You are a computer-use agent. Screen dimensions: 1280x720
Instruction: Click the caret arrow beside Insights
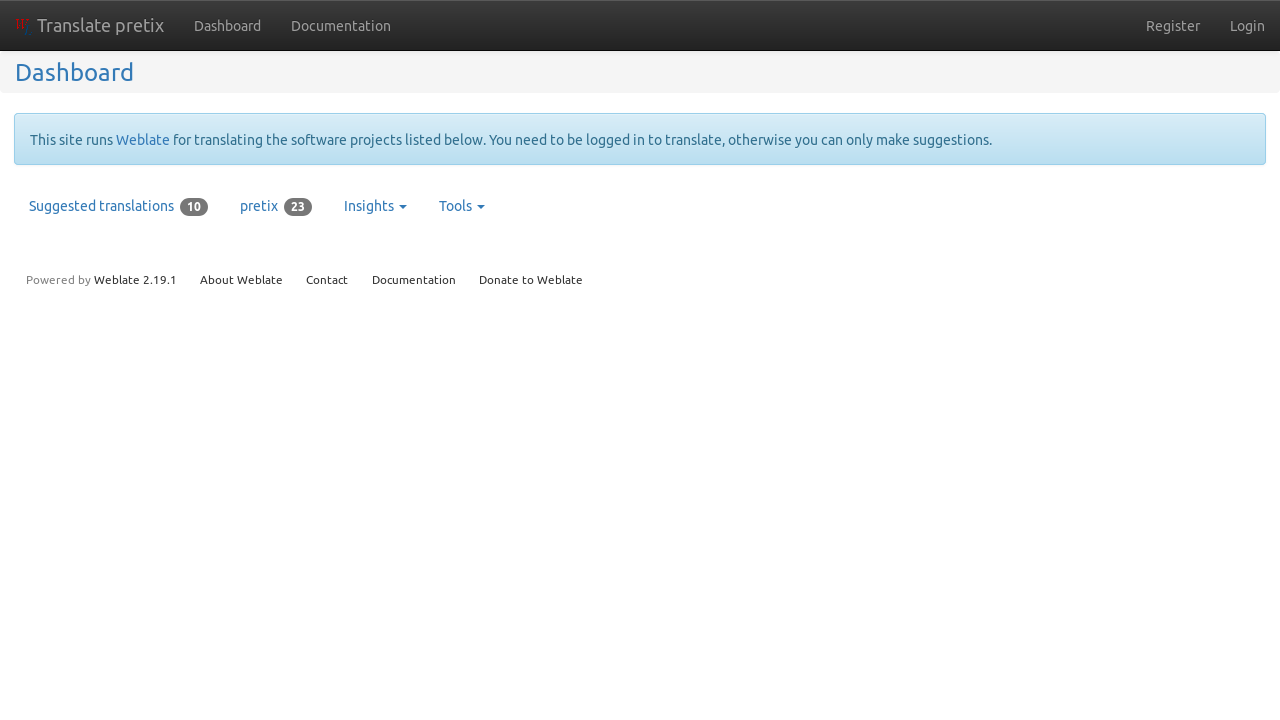(403, 207)
